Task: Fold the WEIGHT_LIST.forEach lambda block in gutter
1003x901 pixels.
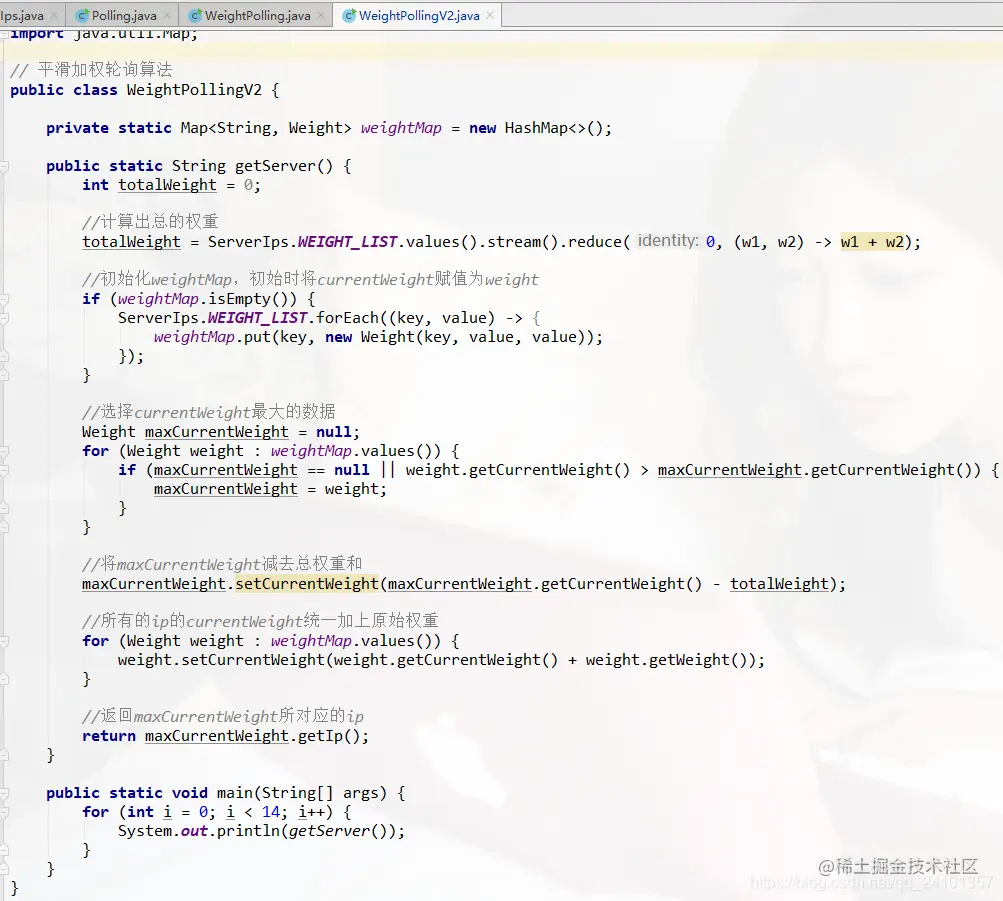Action: click(4, 318)
